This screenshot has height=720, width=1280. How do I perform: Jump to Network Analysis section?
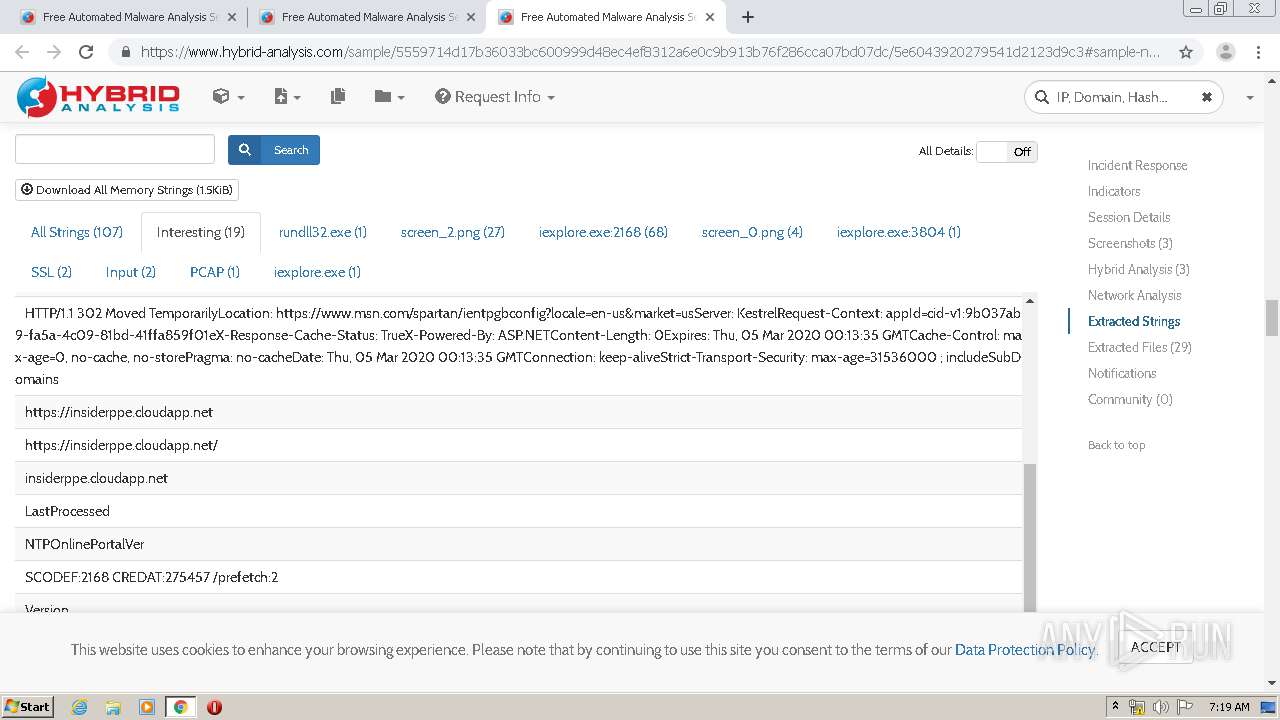1135,295
